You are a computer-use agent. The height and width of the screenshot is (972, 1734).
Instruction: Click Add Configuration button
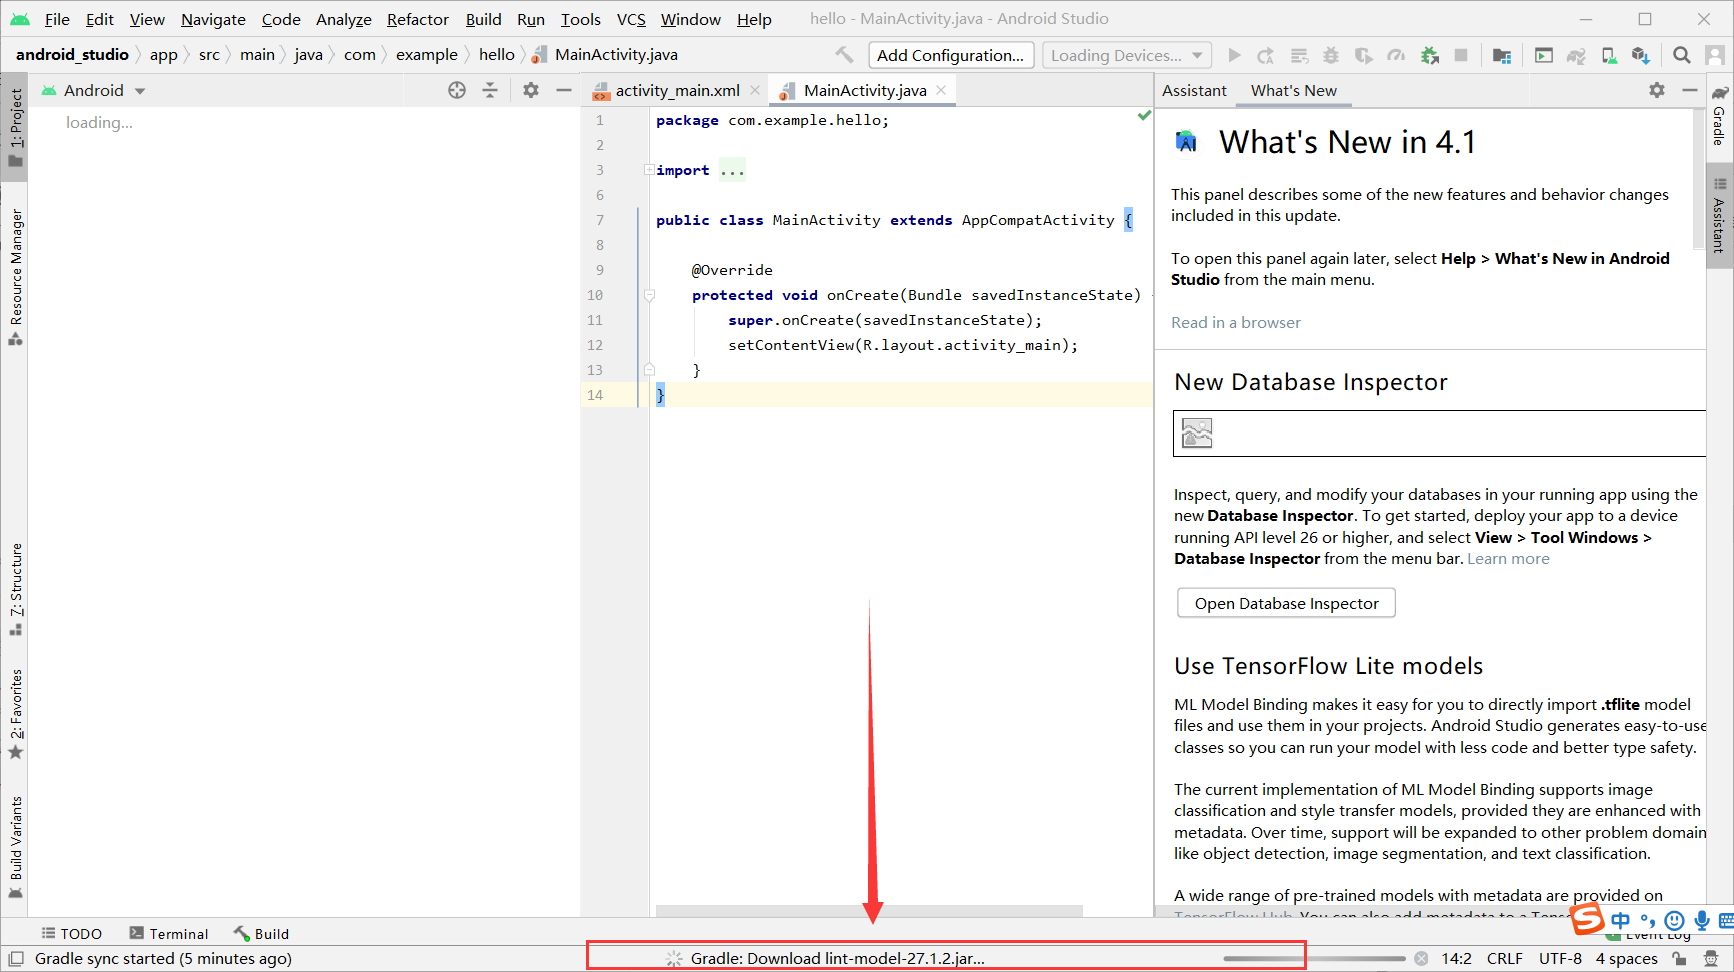[x=950, y=55]
